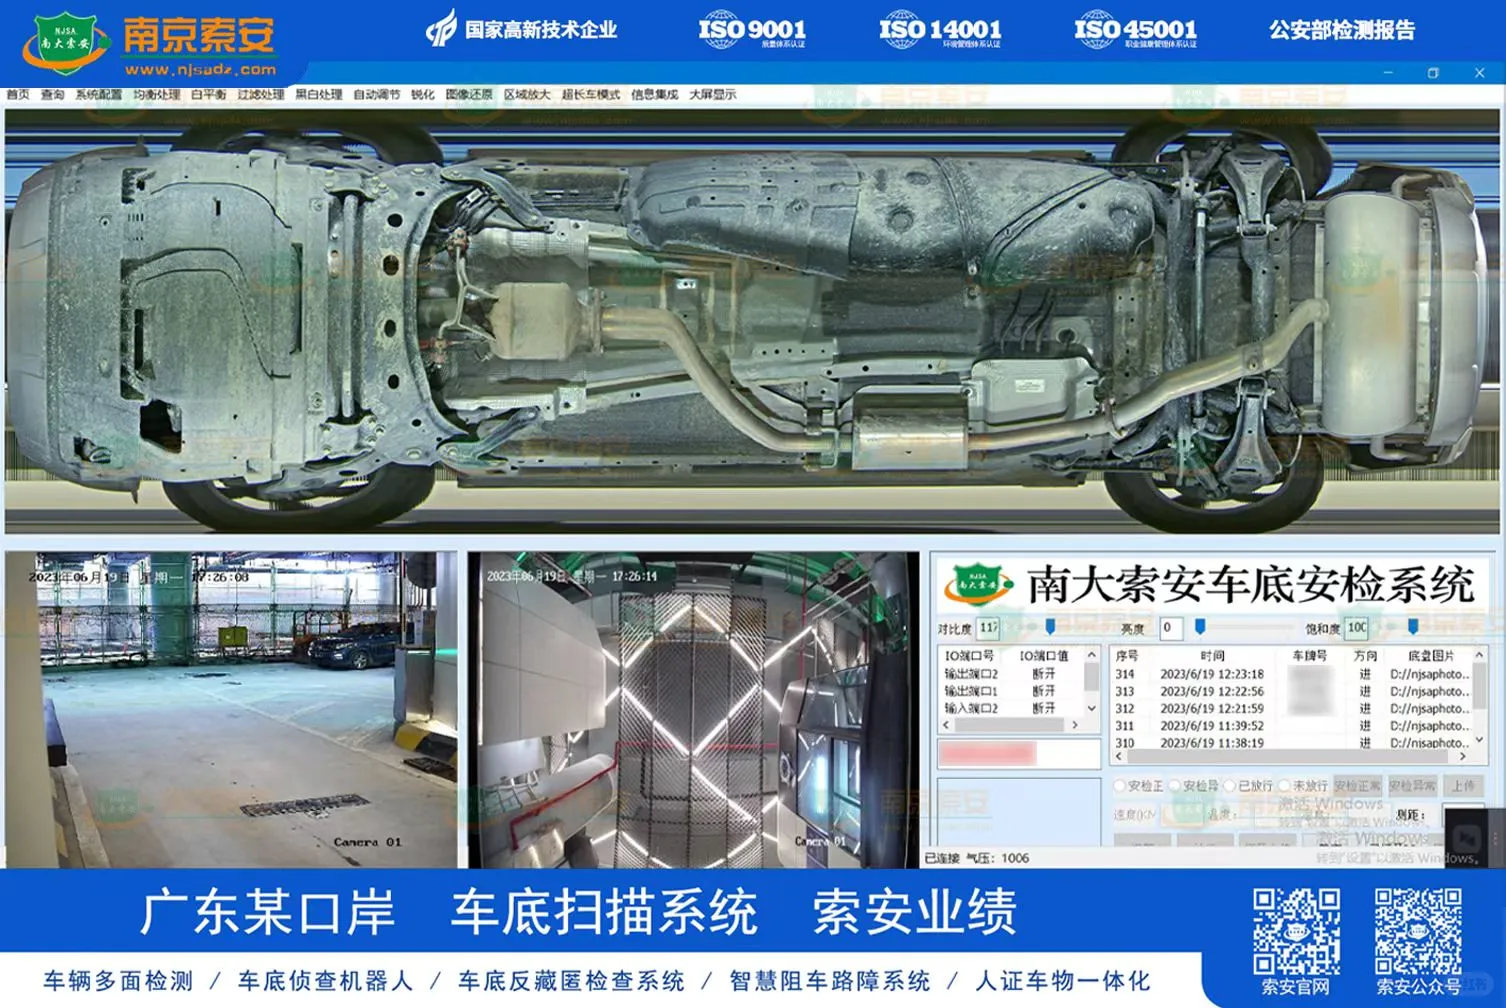Open the 信息集成 menu item

pos(654,95)
